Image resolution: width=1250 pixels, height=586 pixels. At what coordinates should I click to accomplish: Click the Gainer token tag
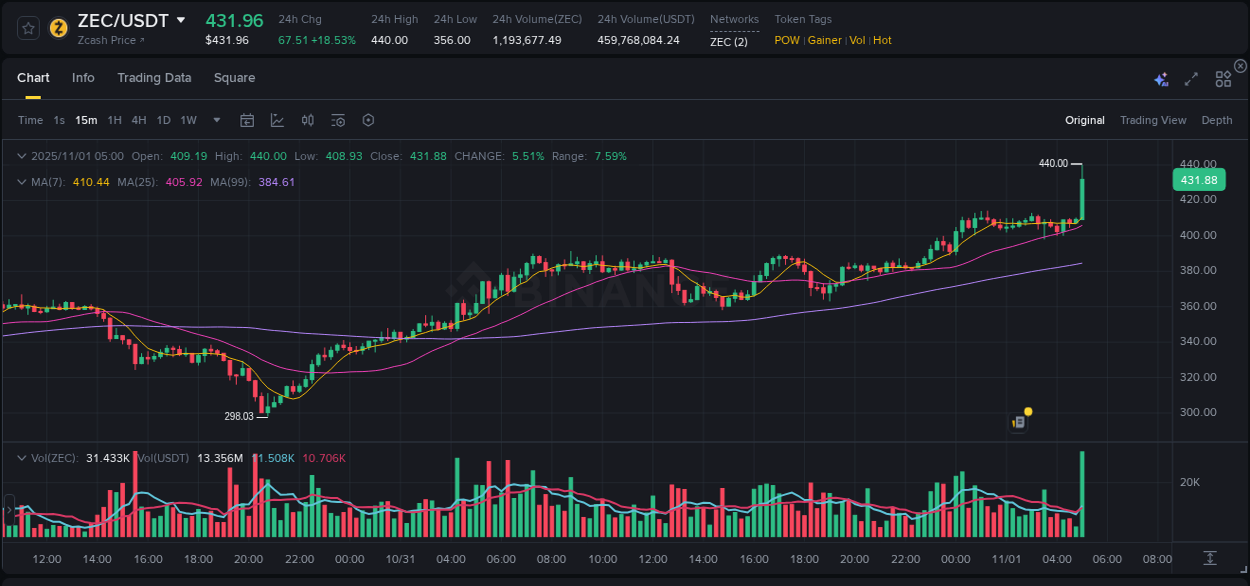[x=824, y=40]
